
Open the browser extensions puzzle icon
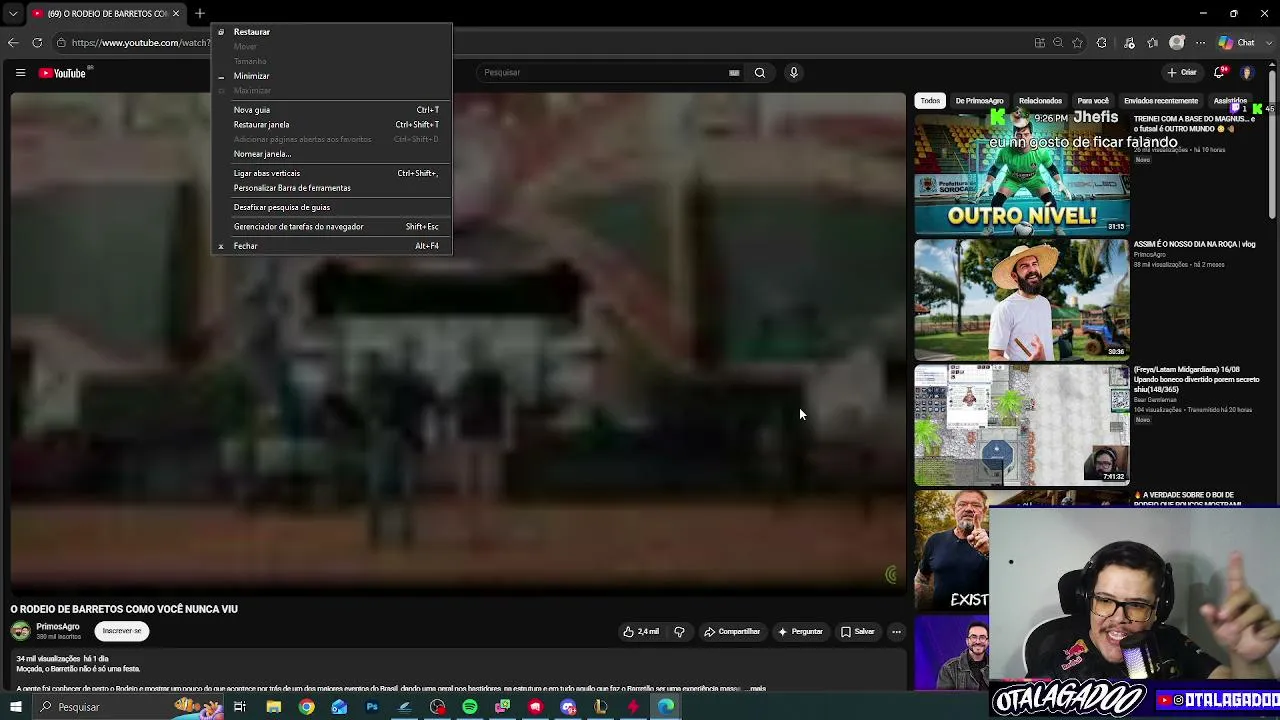[x=1102, y=43]
